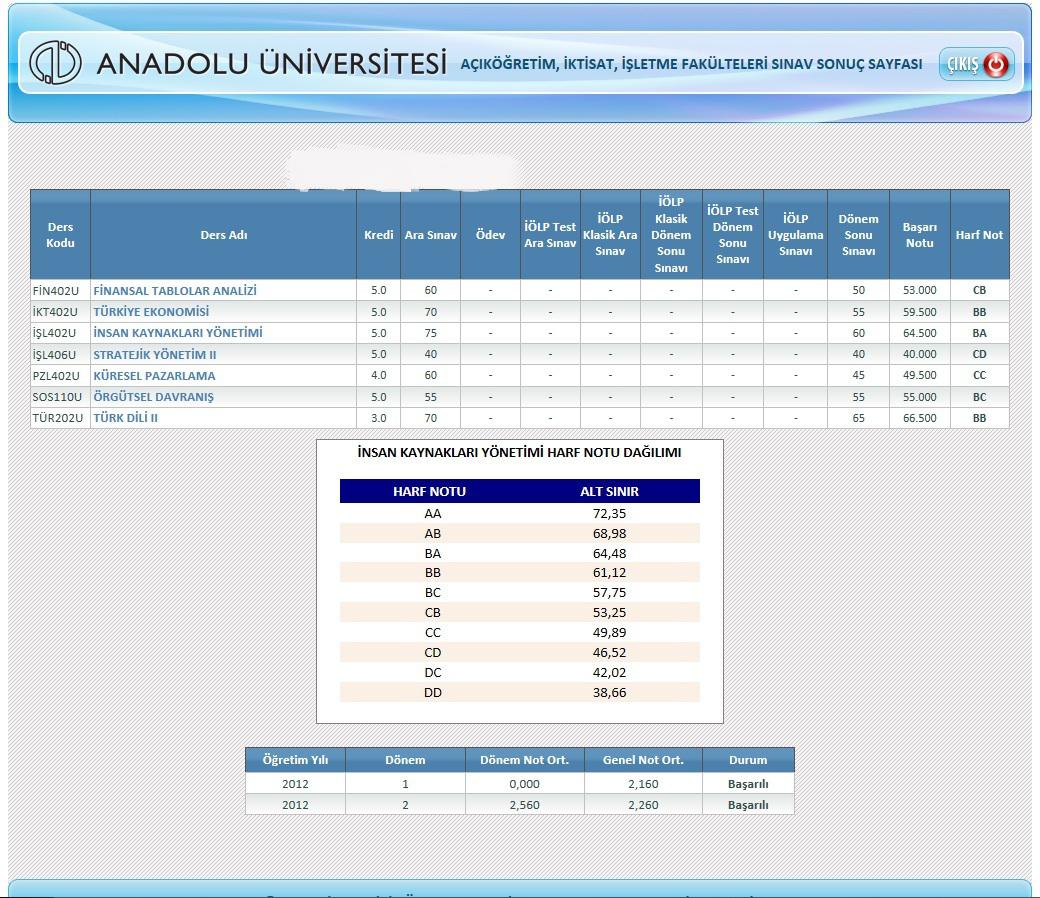
Task: Select course code PZL402U
Action: 56,375
